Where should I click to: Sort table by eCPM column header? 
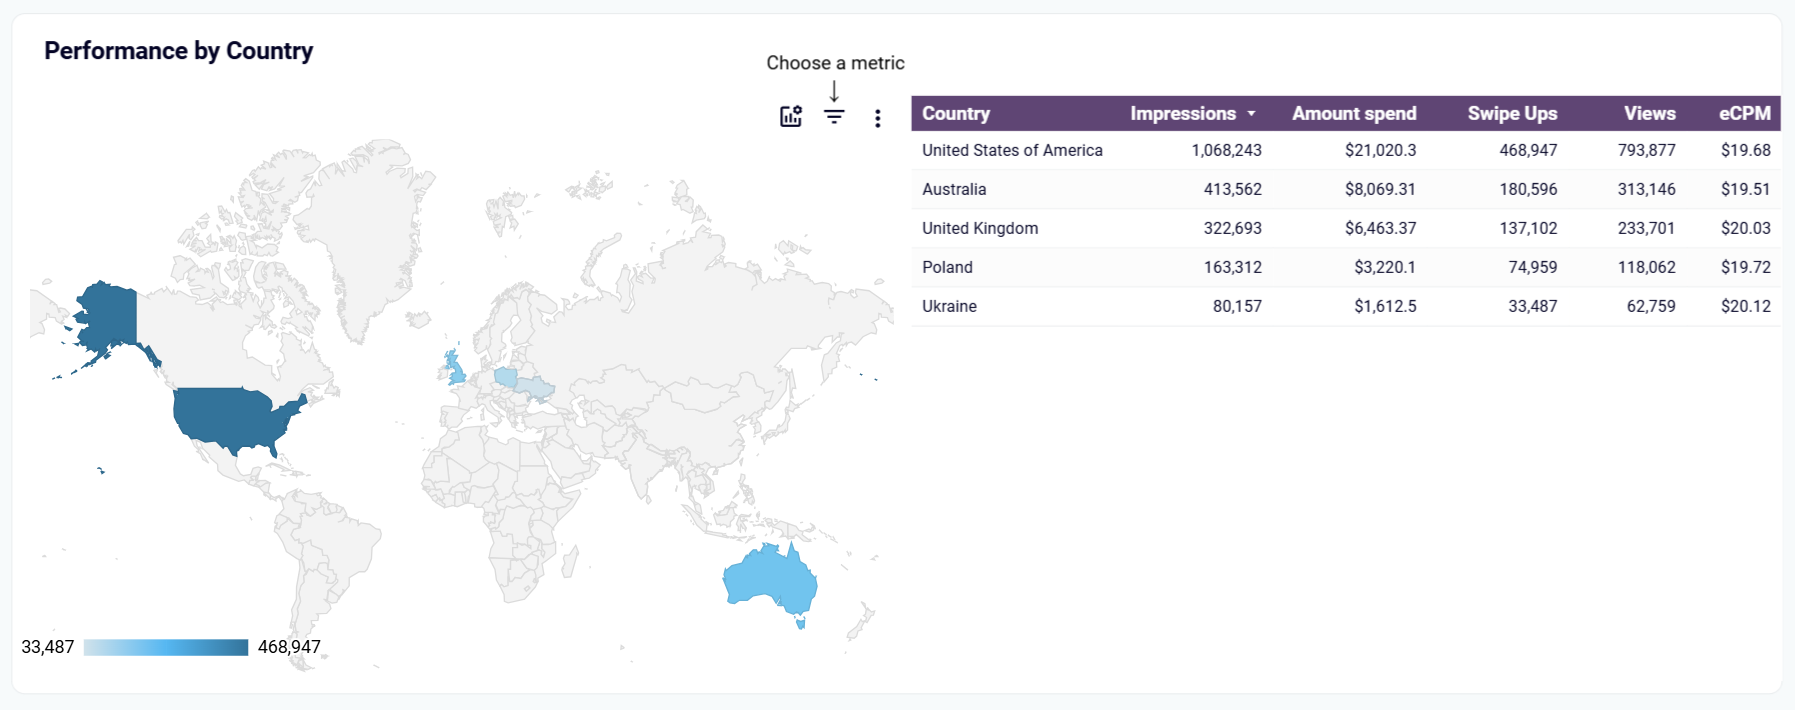click(1744, 114)
